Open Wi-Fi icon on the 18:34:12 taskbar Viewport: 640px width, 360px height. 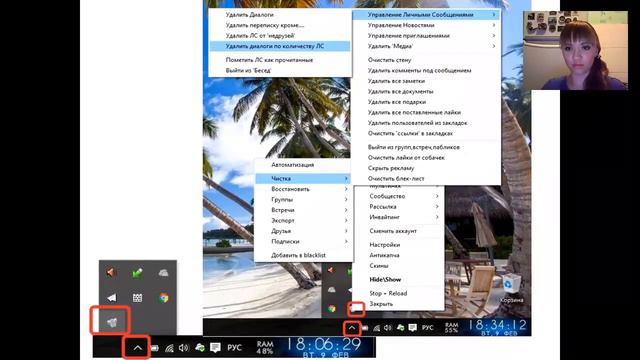click(x=377, y=328)
